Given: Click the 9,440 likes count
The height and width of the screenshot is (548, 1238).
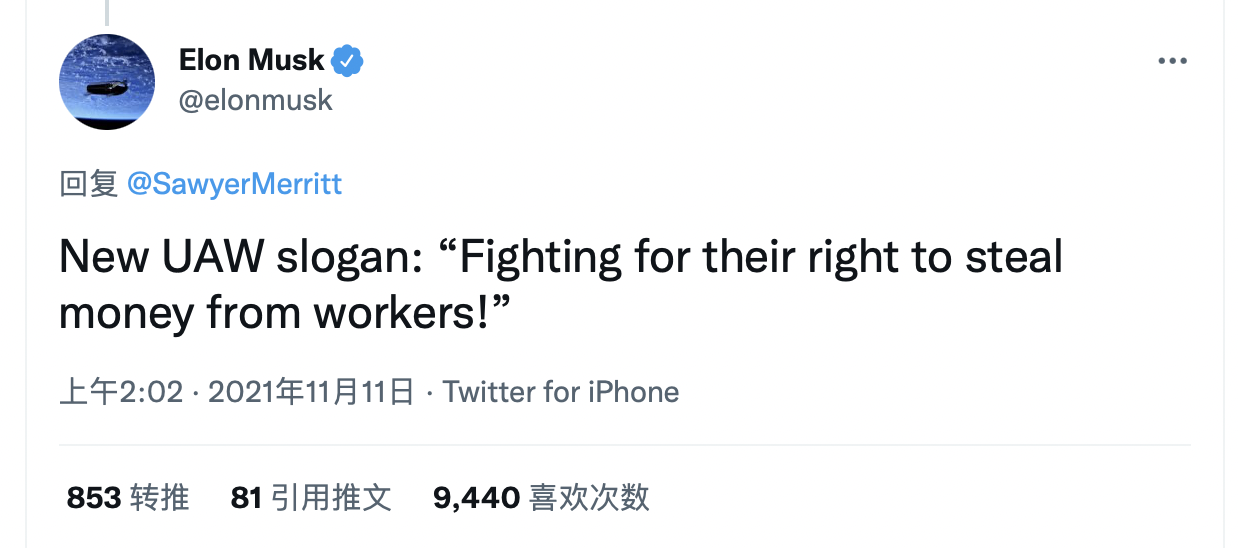Looking at the screenshot, I should click(x=476, y=497).
